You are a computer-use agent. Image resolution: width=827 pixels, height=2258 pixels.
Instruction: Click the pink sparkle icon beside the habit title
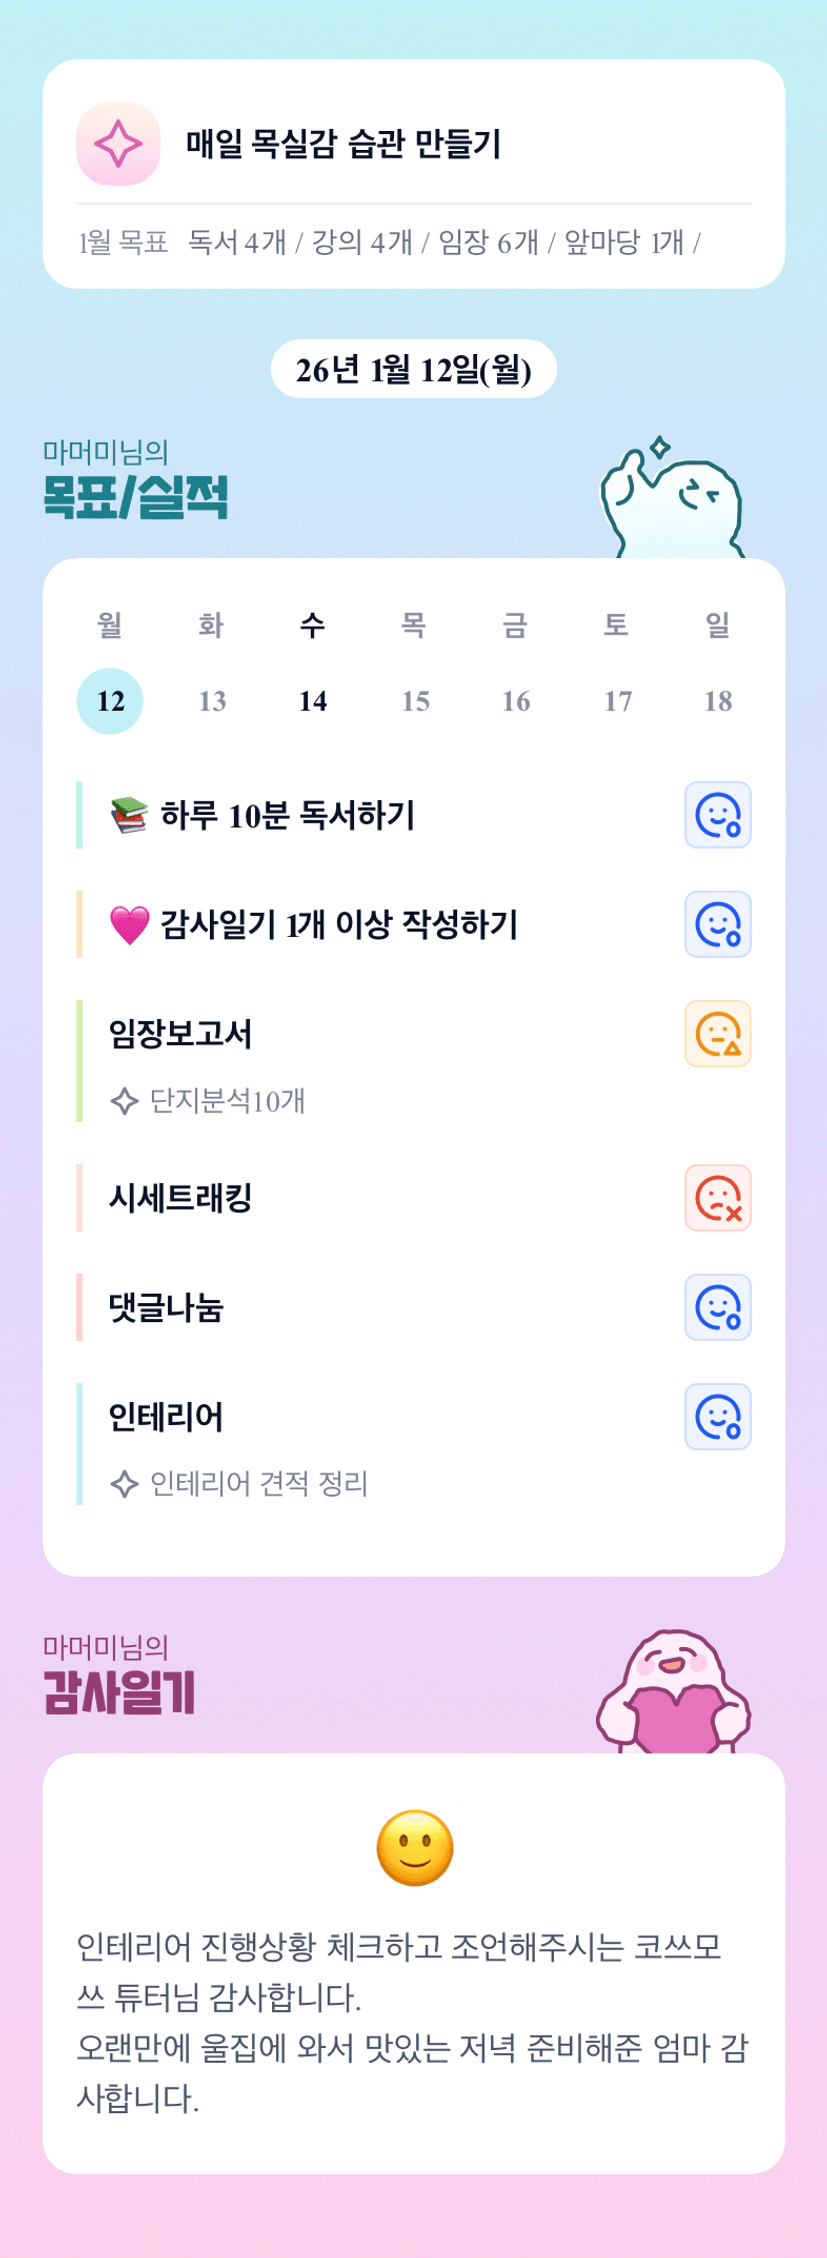(118, 144)
